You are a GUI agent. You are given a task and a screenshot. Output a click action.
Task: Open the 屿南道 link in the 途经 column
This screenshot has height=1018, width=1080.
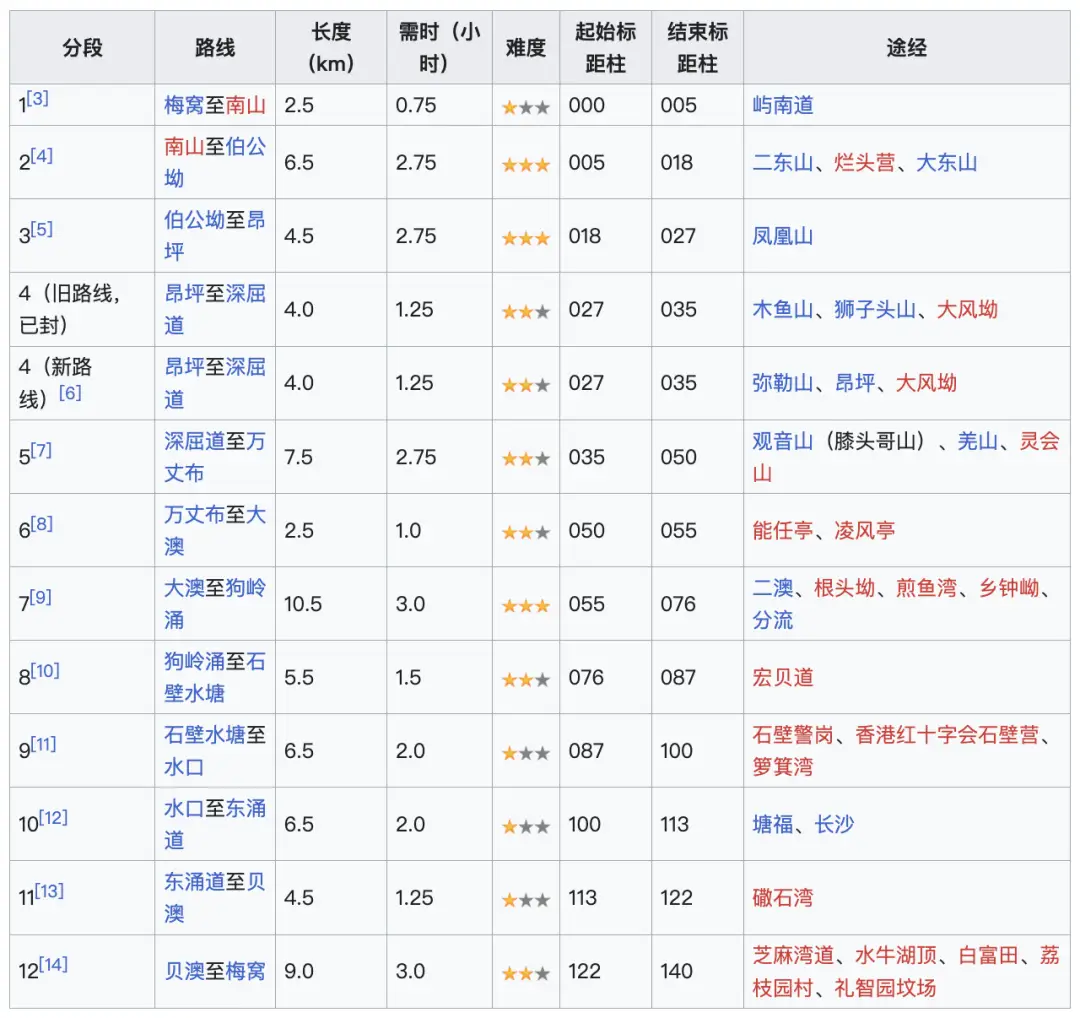(x=781, y=104)
